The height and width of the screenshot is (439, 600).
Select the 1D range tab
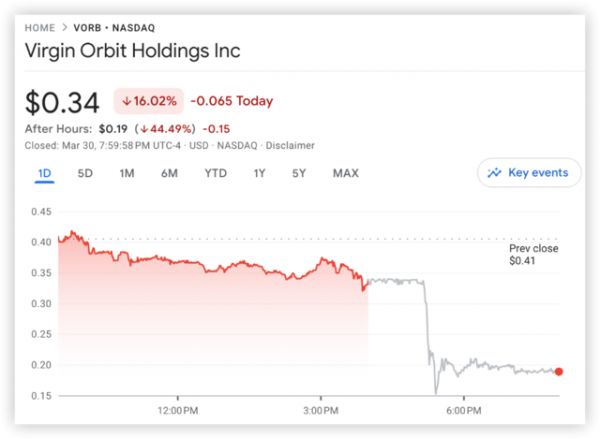point(44,173)
